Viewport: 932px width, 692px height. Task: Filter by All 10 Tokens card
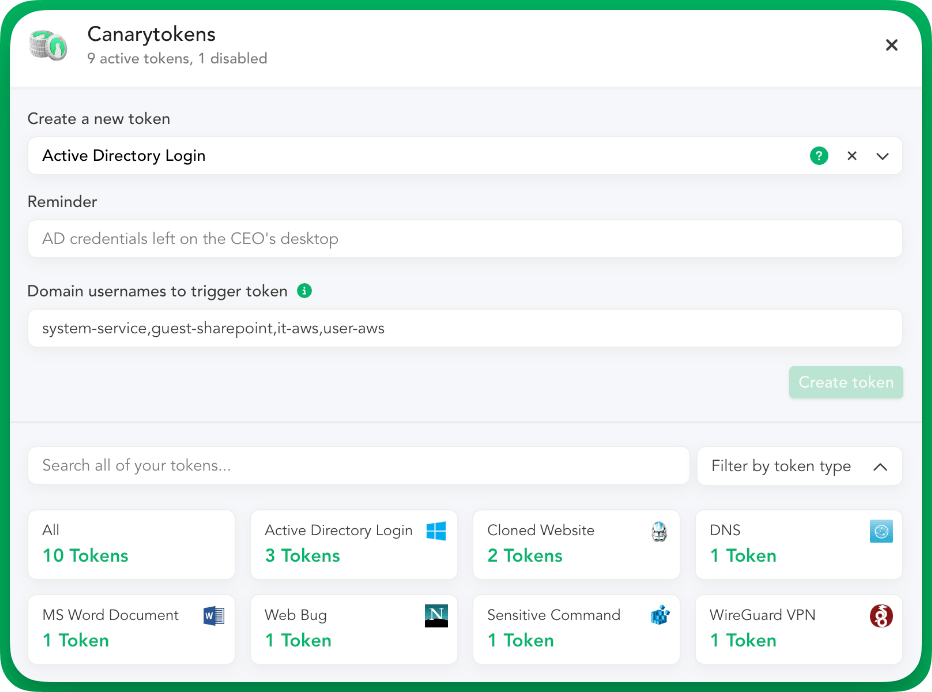coord(131,545)
